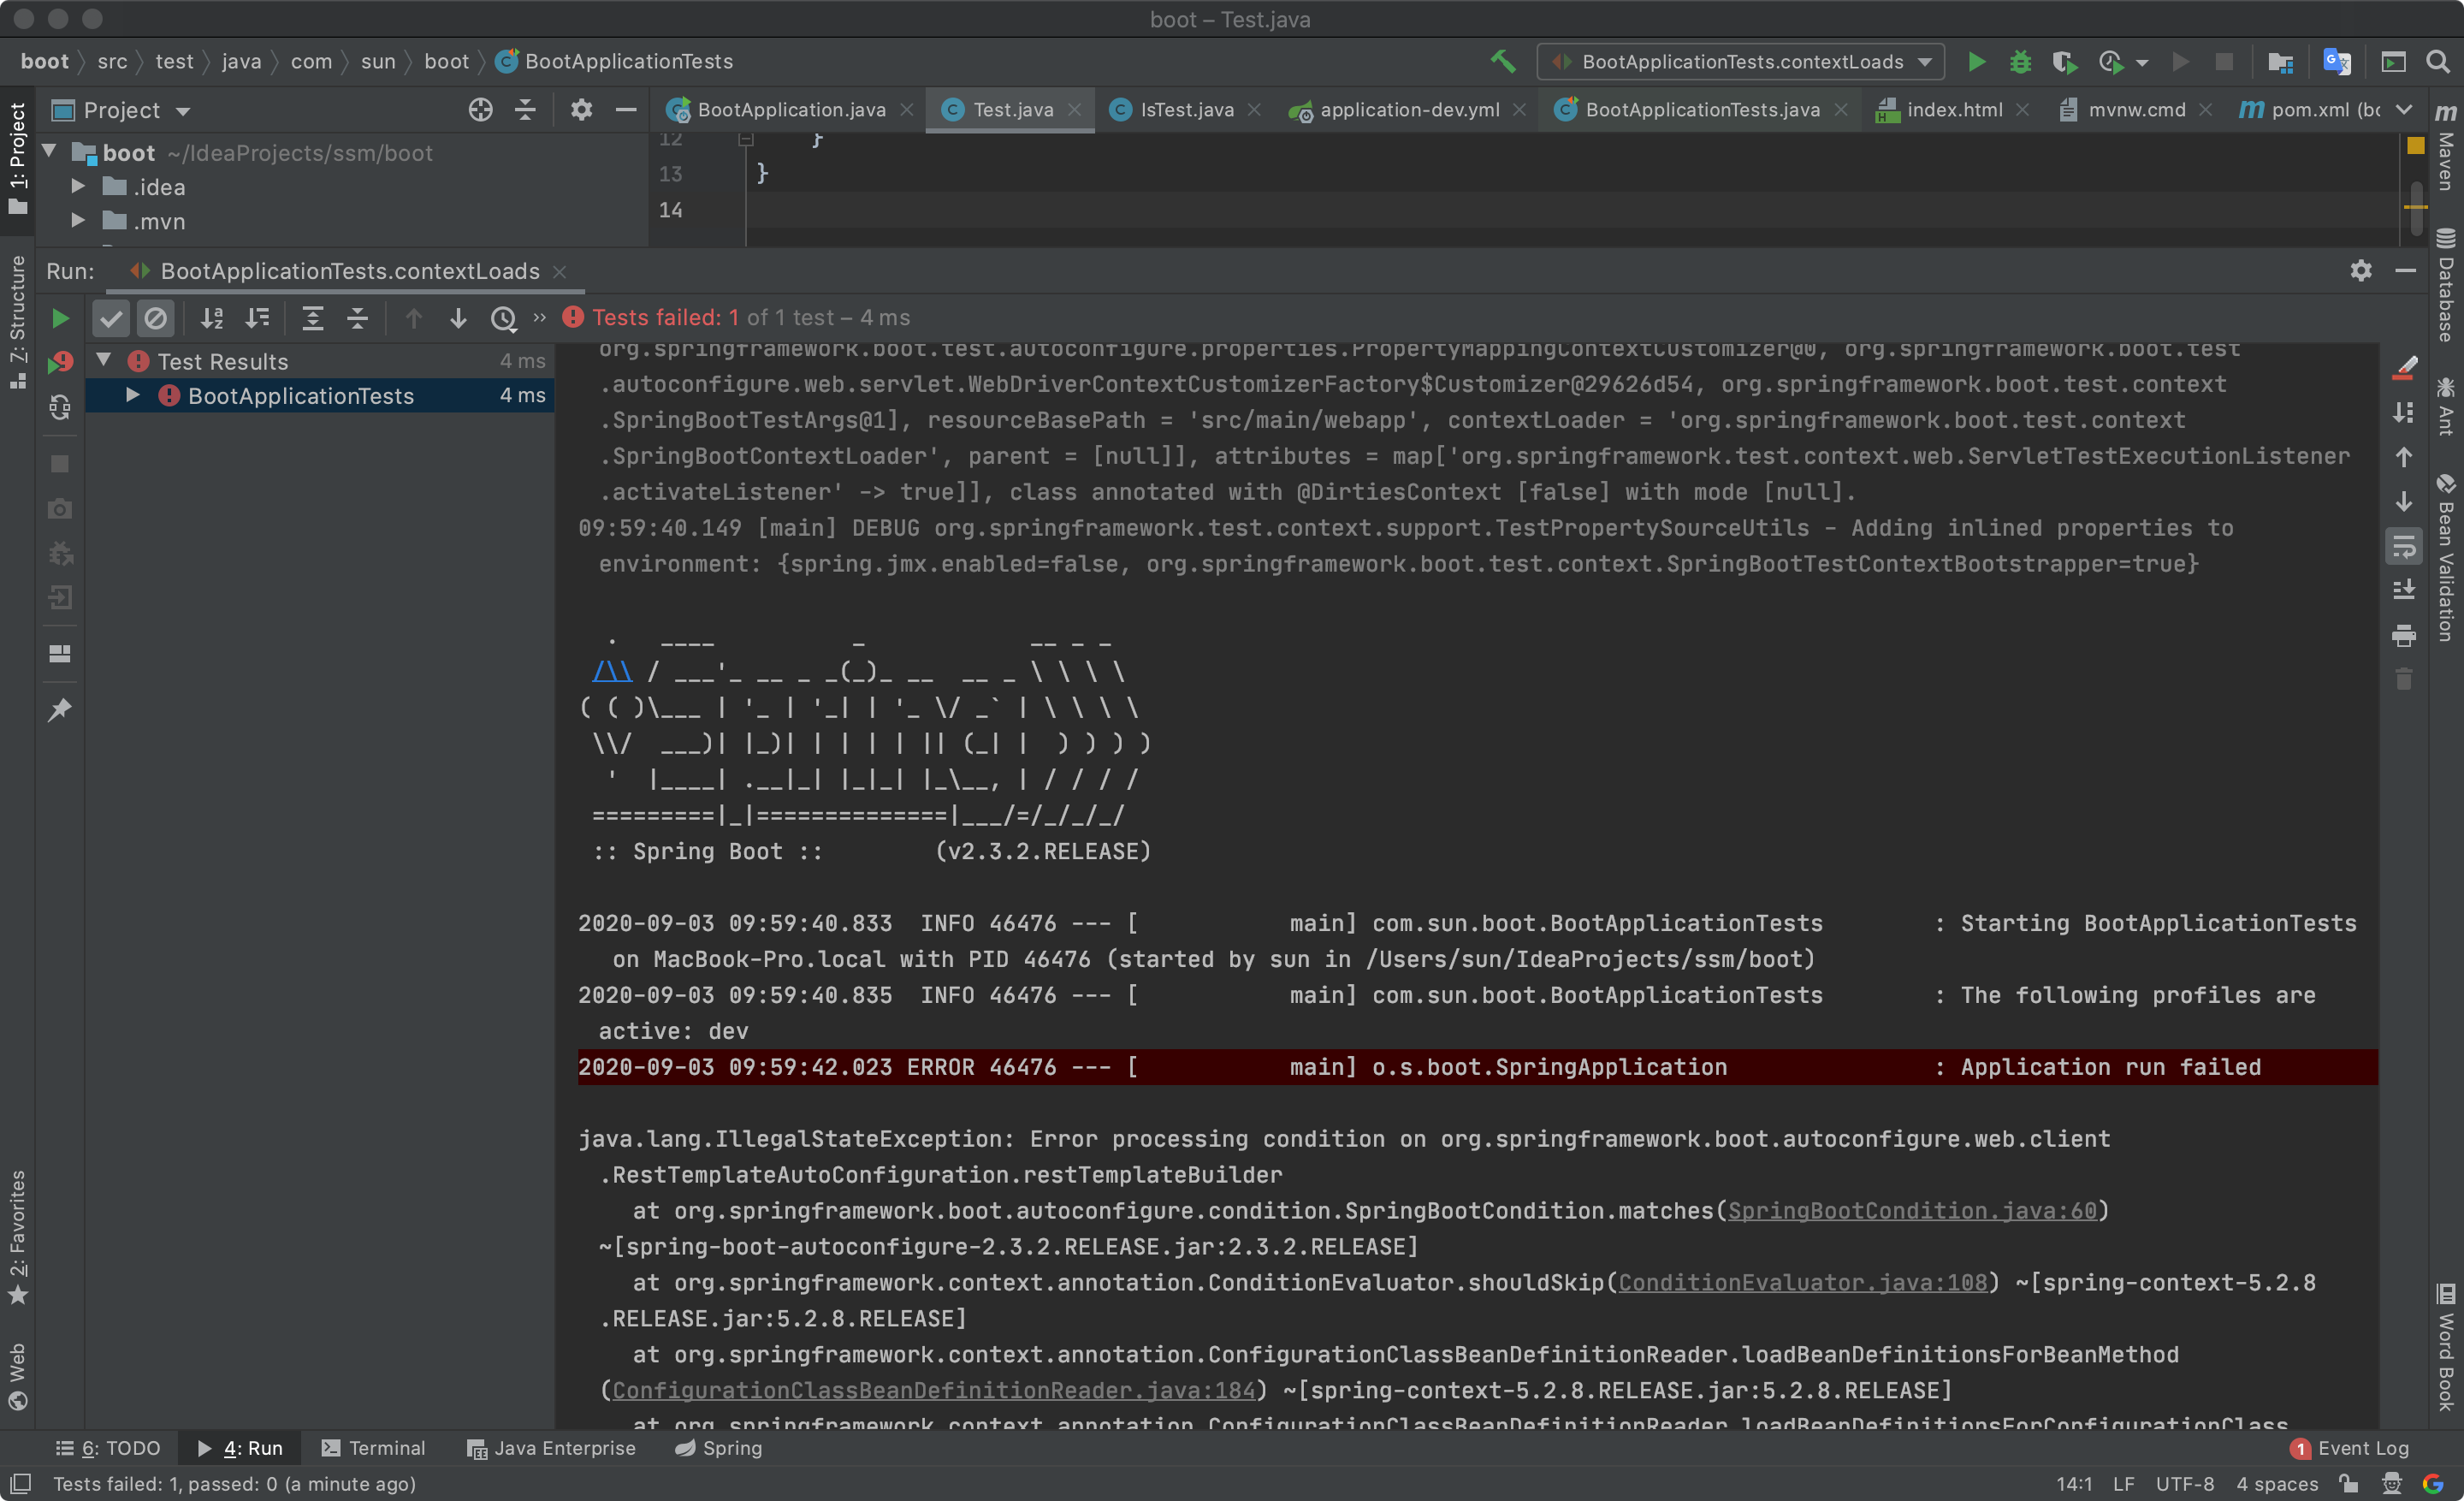The height and width of the screenshot is (1501, 2464).
Task: Change LF line separator
Action: pos(2124,1484)
